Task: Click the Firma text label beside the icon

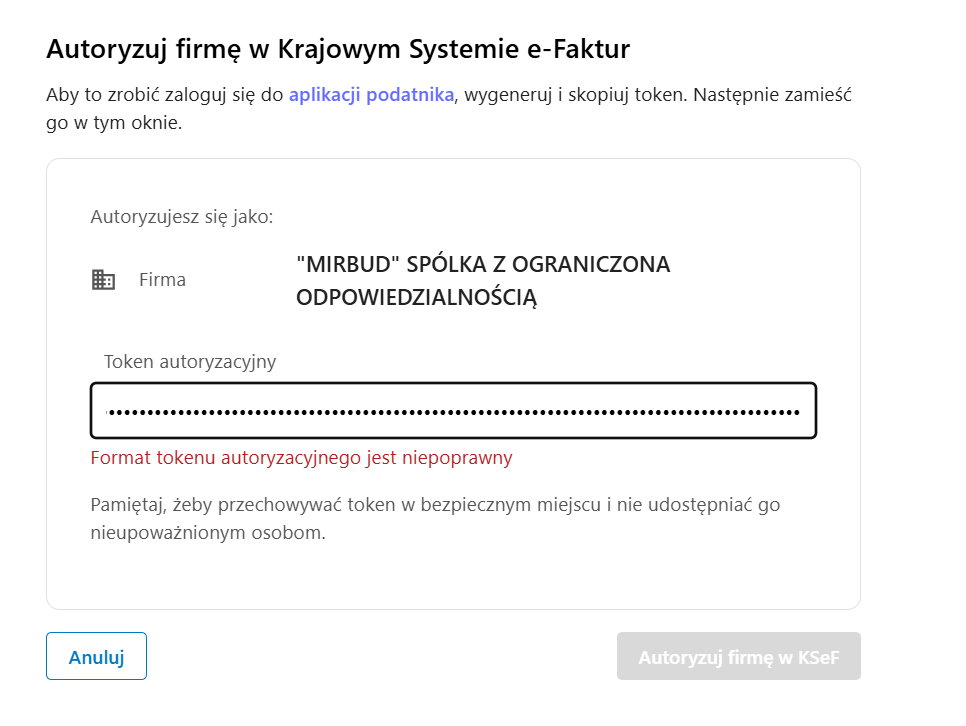Action: click(x=162, y=280)
